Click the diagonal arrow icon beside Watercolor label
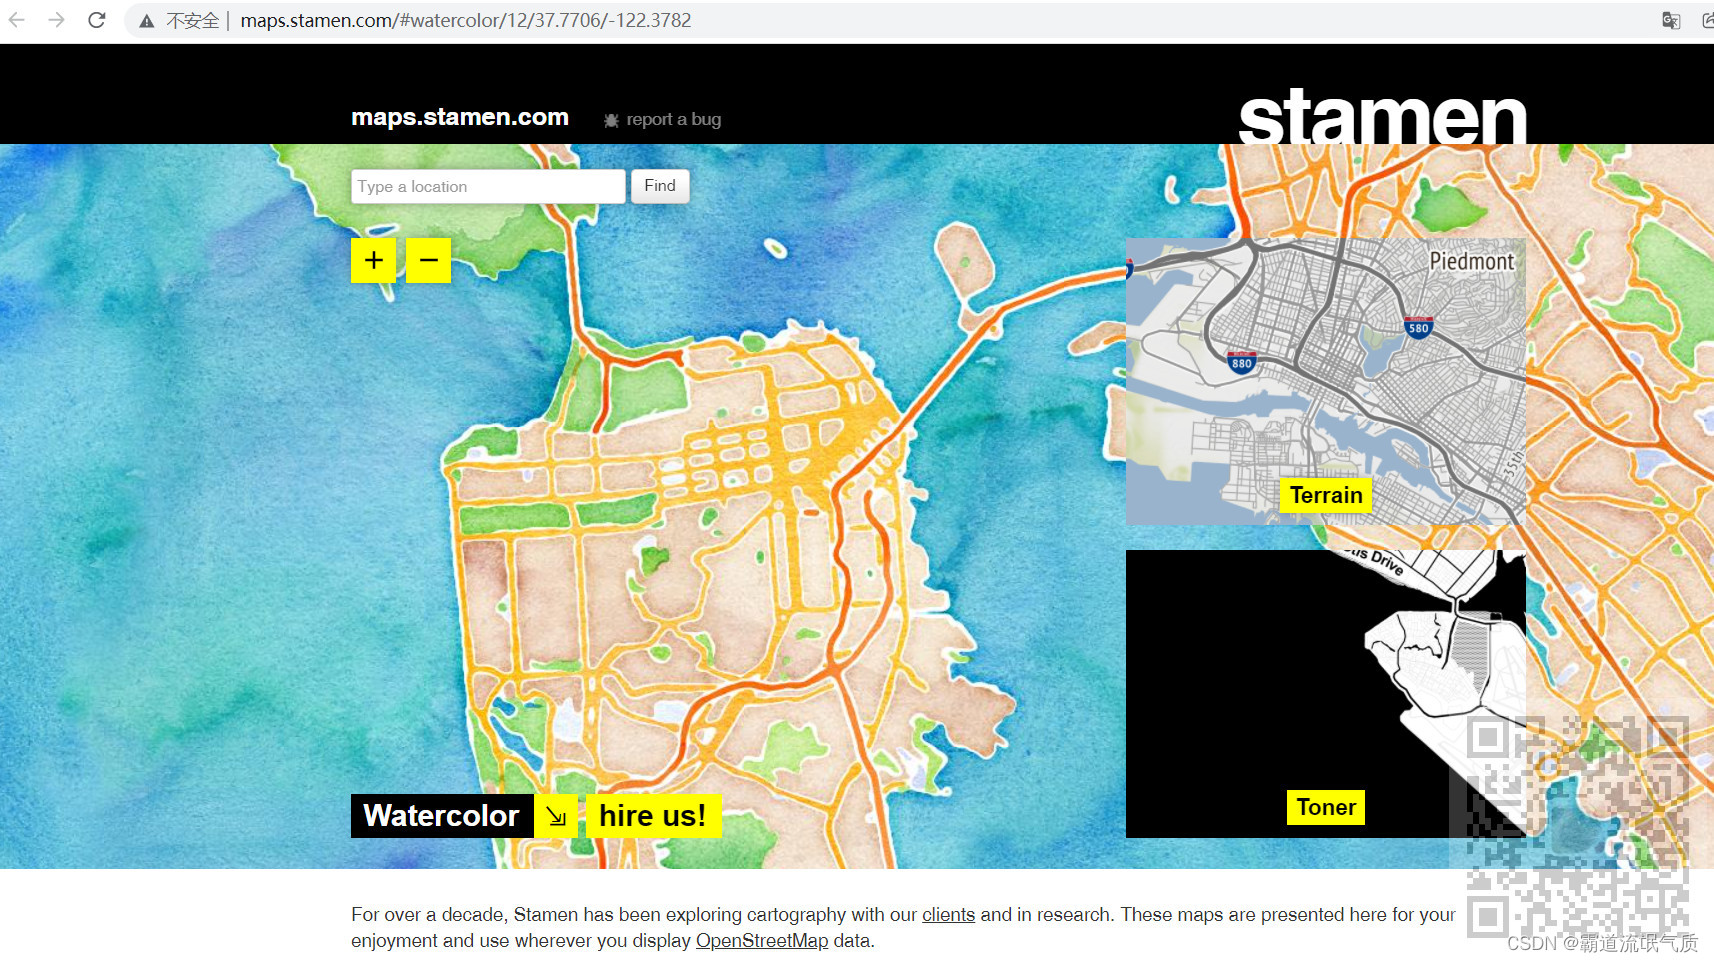The height and width of the screenshot is (962, 1714). [x=555, y=815]
